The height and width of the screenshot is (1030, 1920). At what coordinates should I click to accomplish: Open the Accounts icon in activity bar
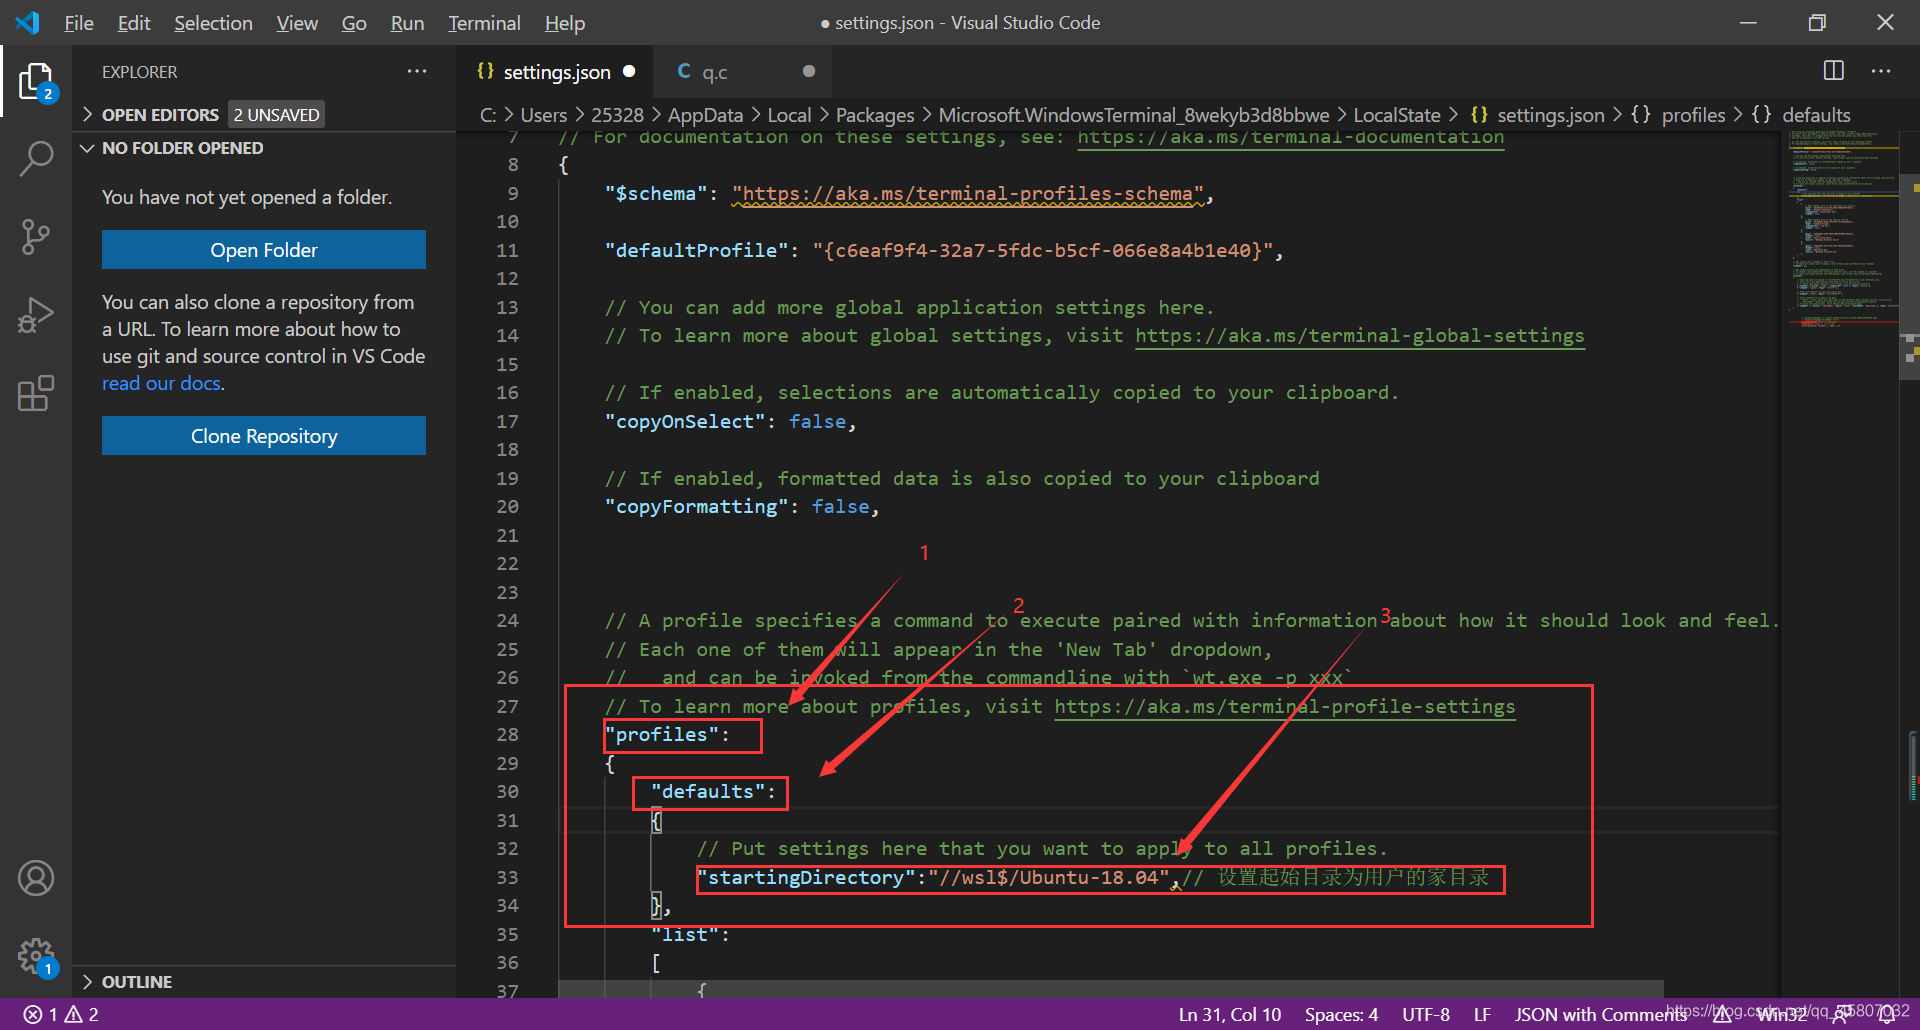pyautogui.click(x=36, y=878)
